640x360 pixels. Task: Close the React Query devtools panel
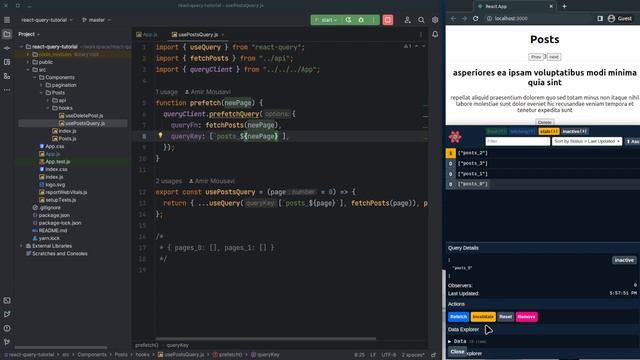pos(457,352)
